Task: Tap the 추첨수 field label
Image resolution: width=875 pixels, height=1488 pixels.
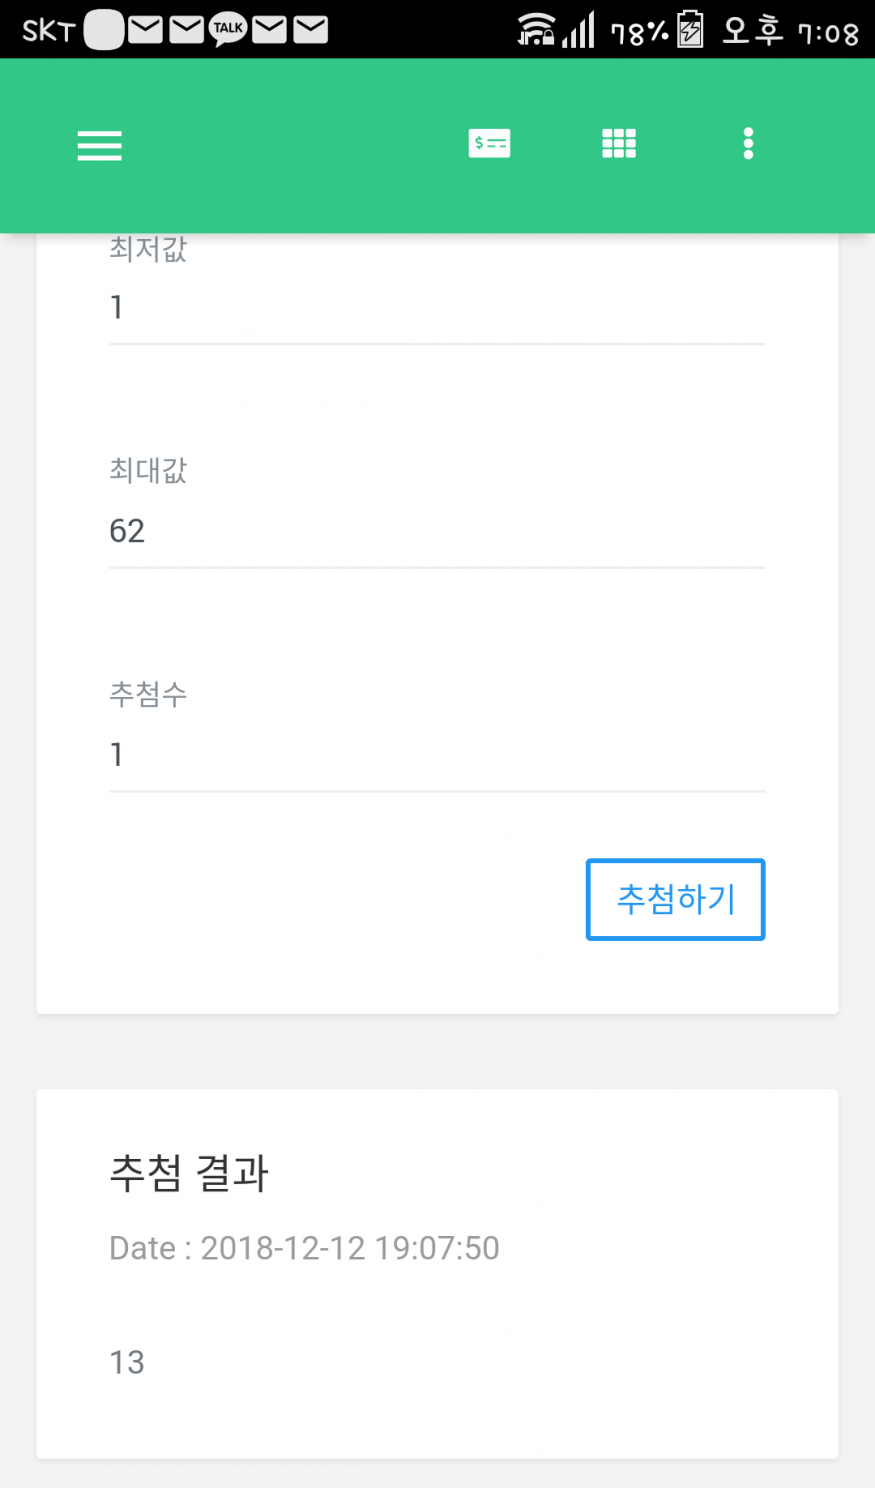Action: click(x=148, y=694)
